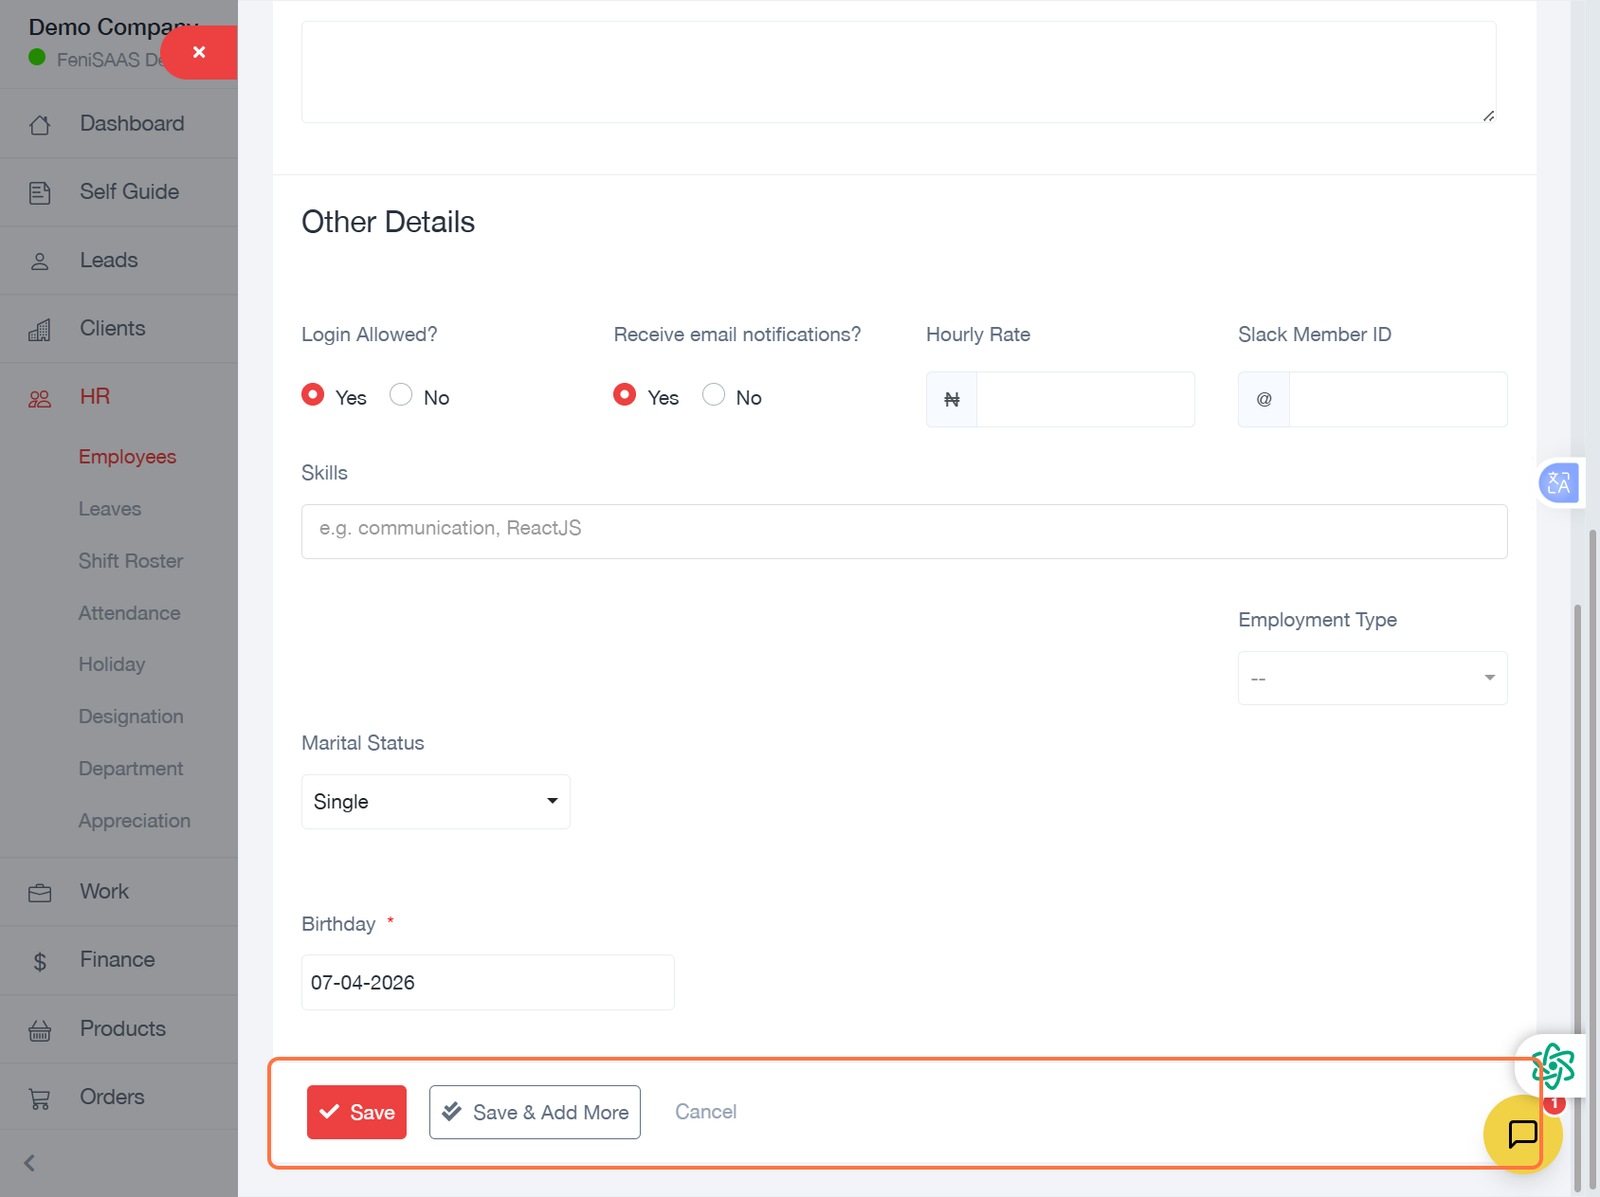
Task: Click the red Save button
Action: (356, 1112)
